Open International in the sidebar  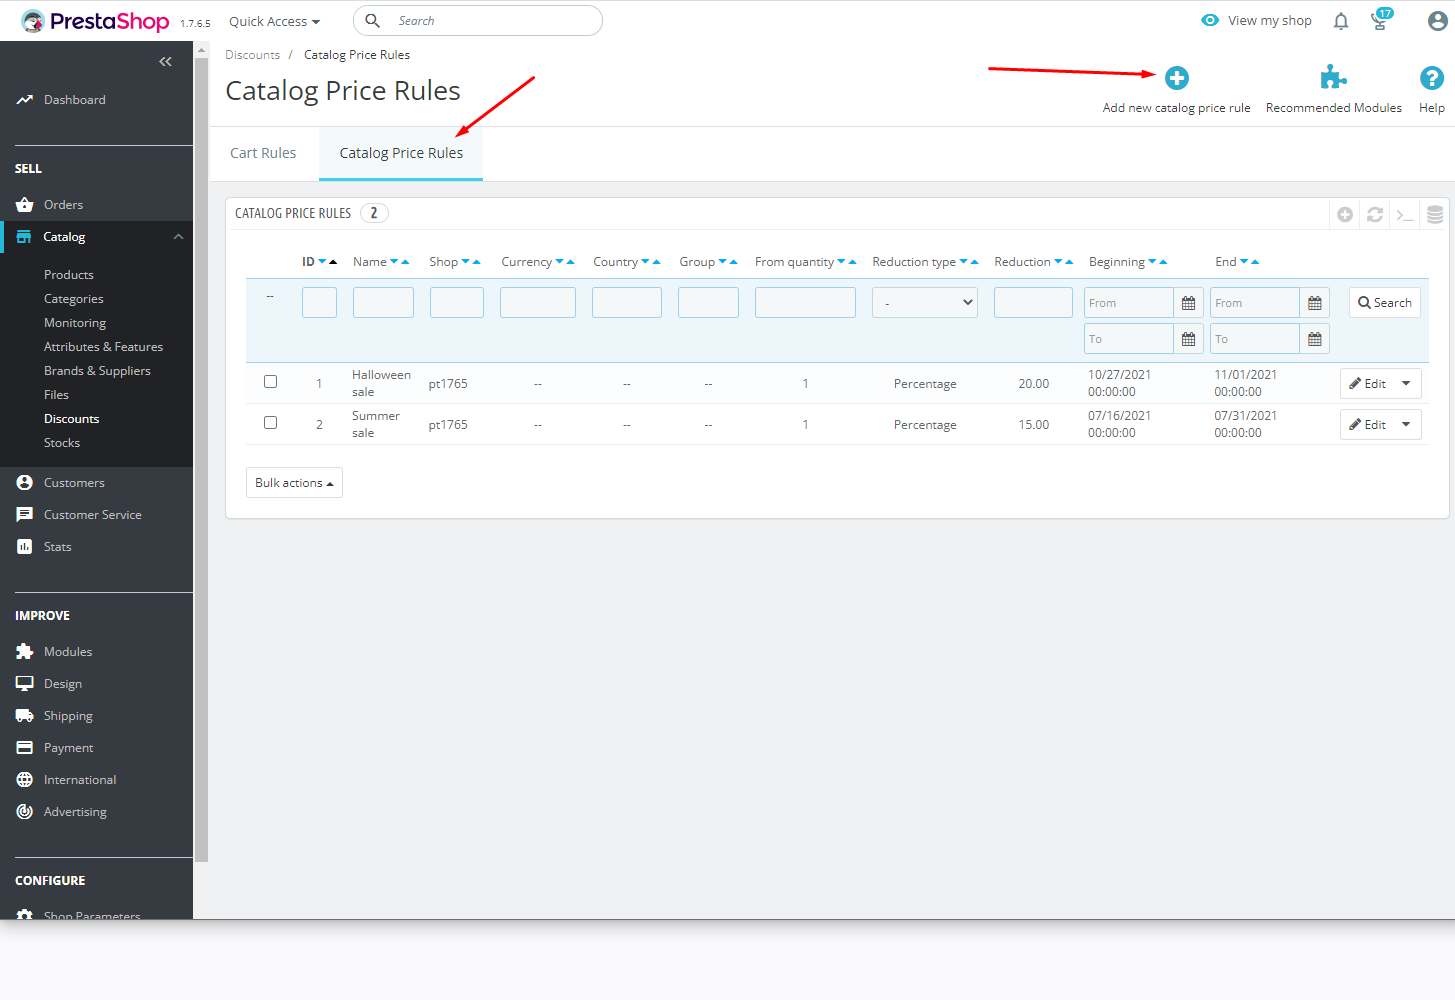[x=80, y=780]
